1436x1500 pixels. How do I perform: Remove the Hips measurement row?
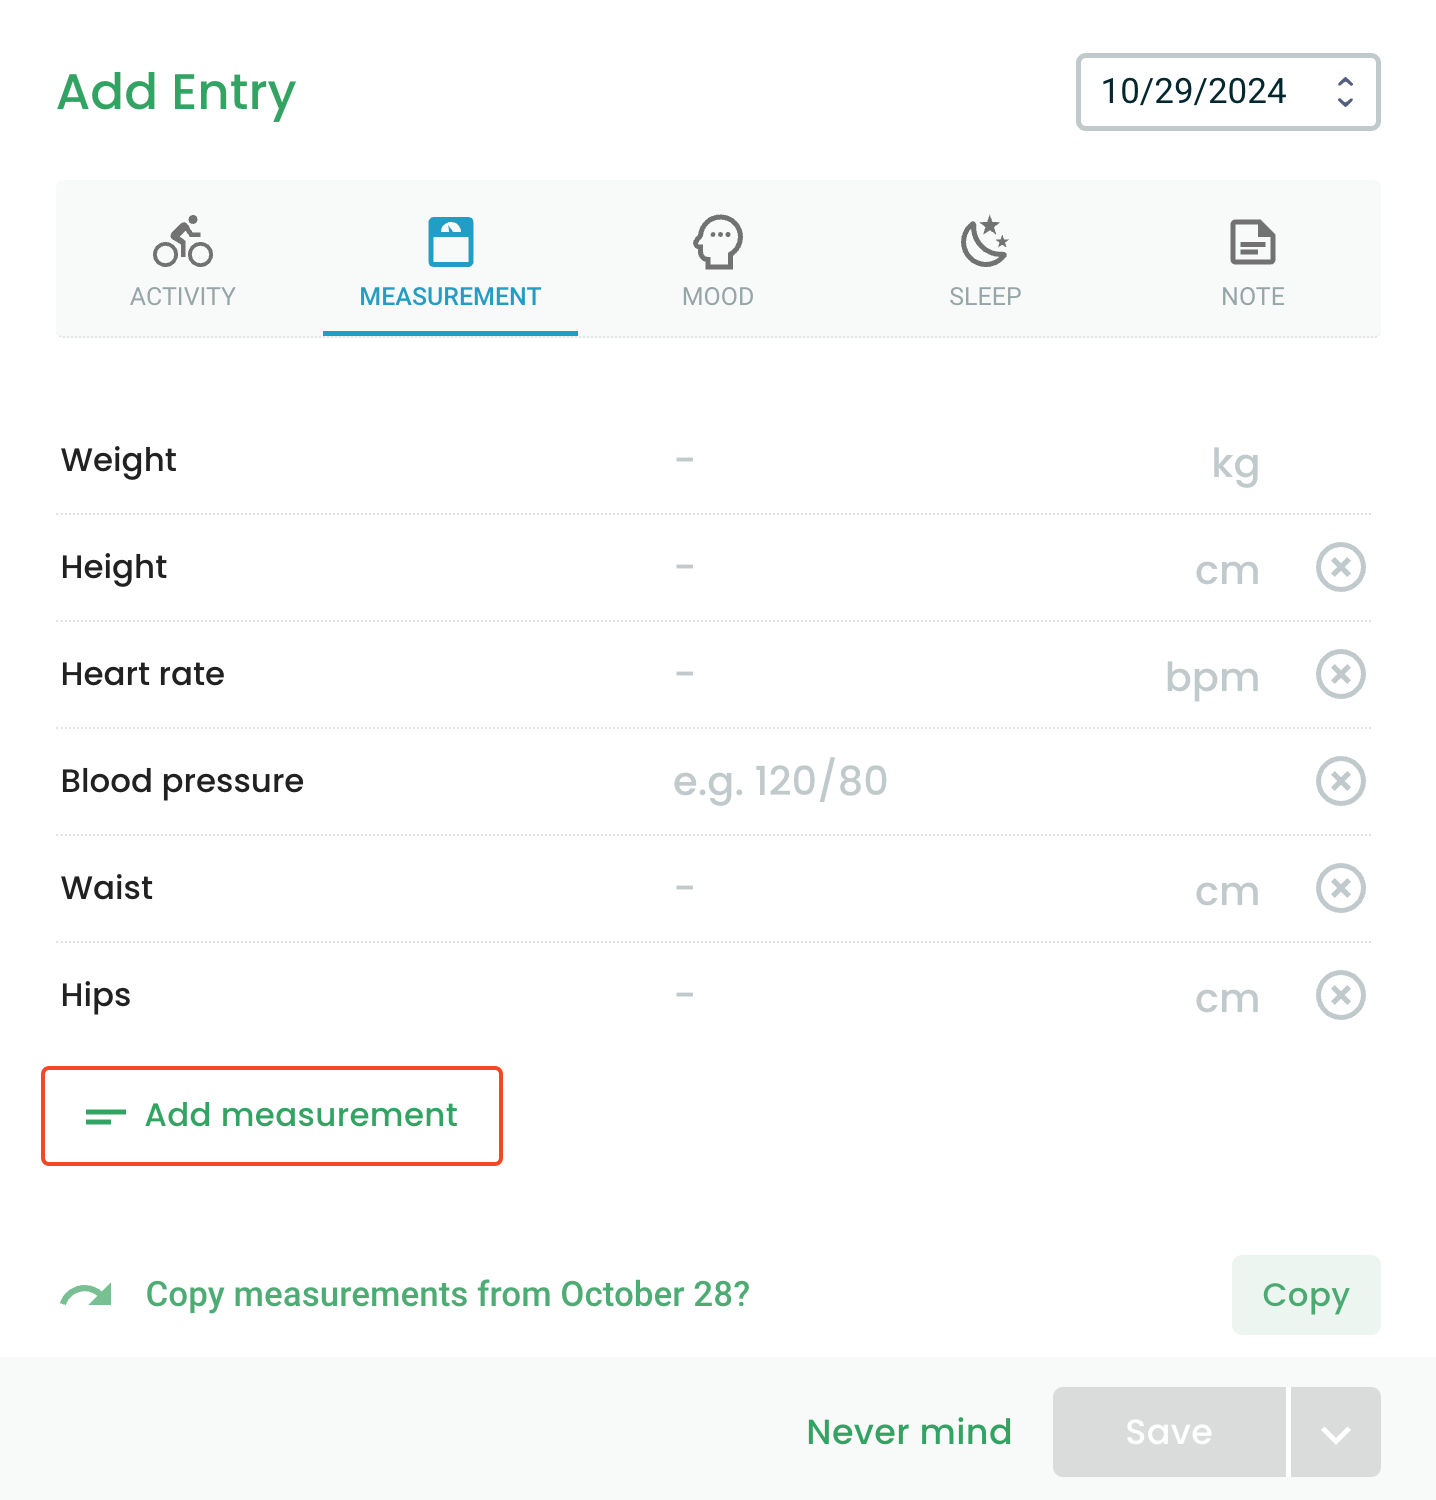pos(1341,995)
